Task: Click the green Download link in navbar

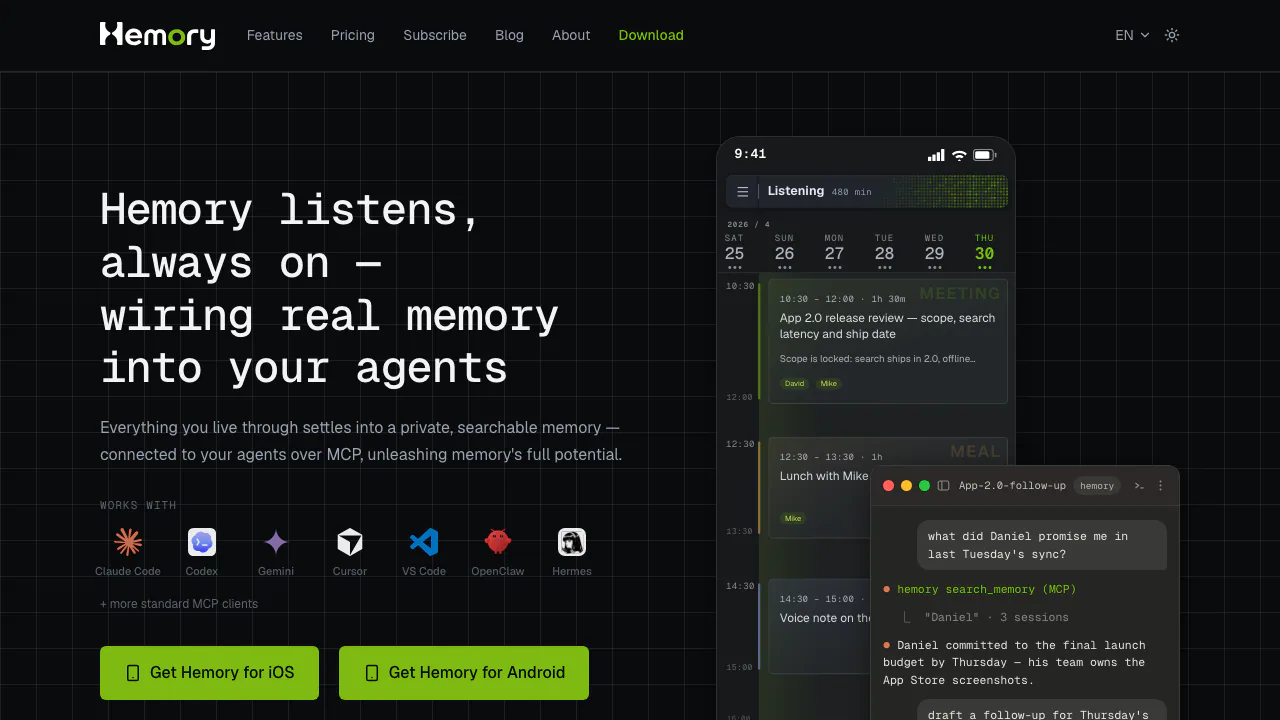Action: (x=651, y=35)
